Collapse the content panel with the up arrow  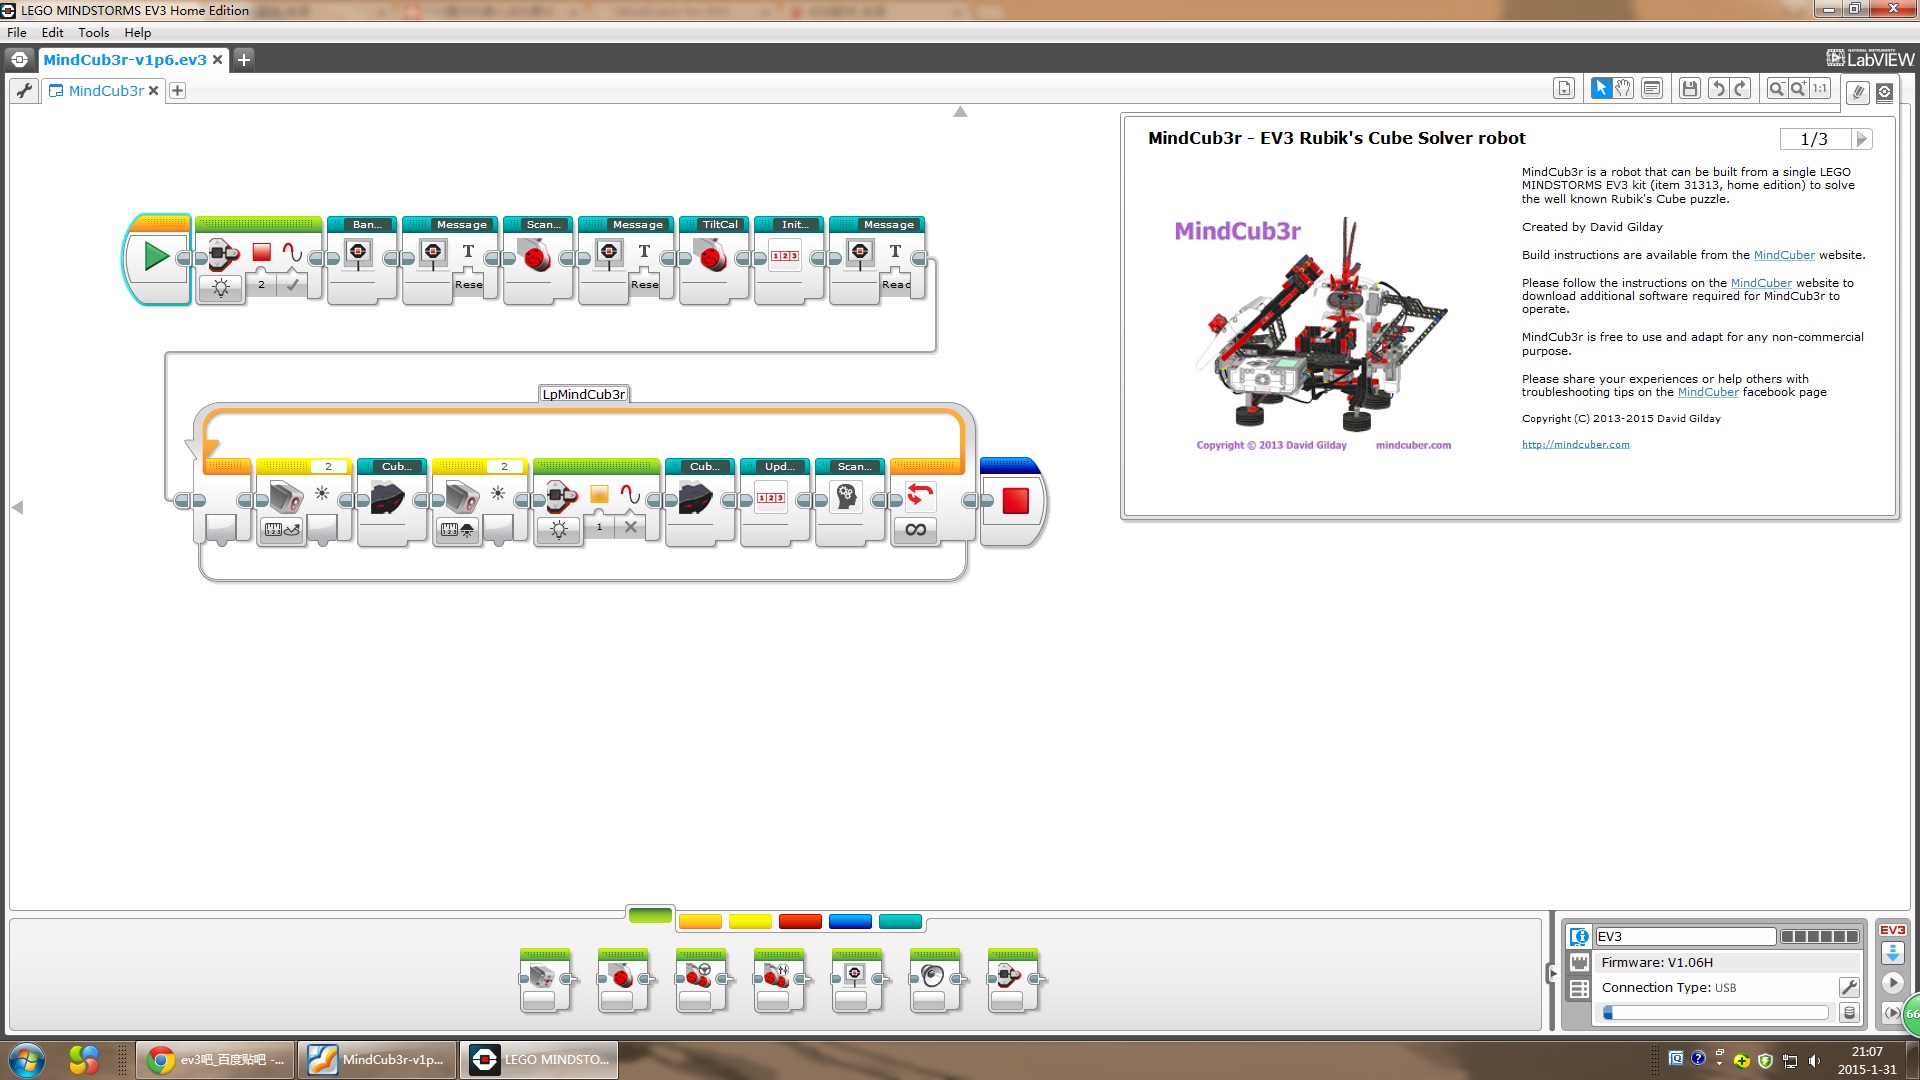960,112
